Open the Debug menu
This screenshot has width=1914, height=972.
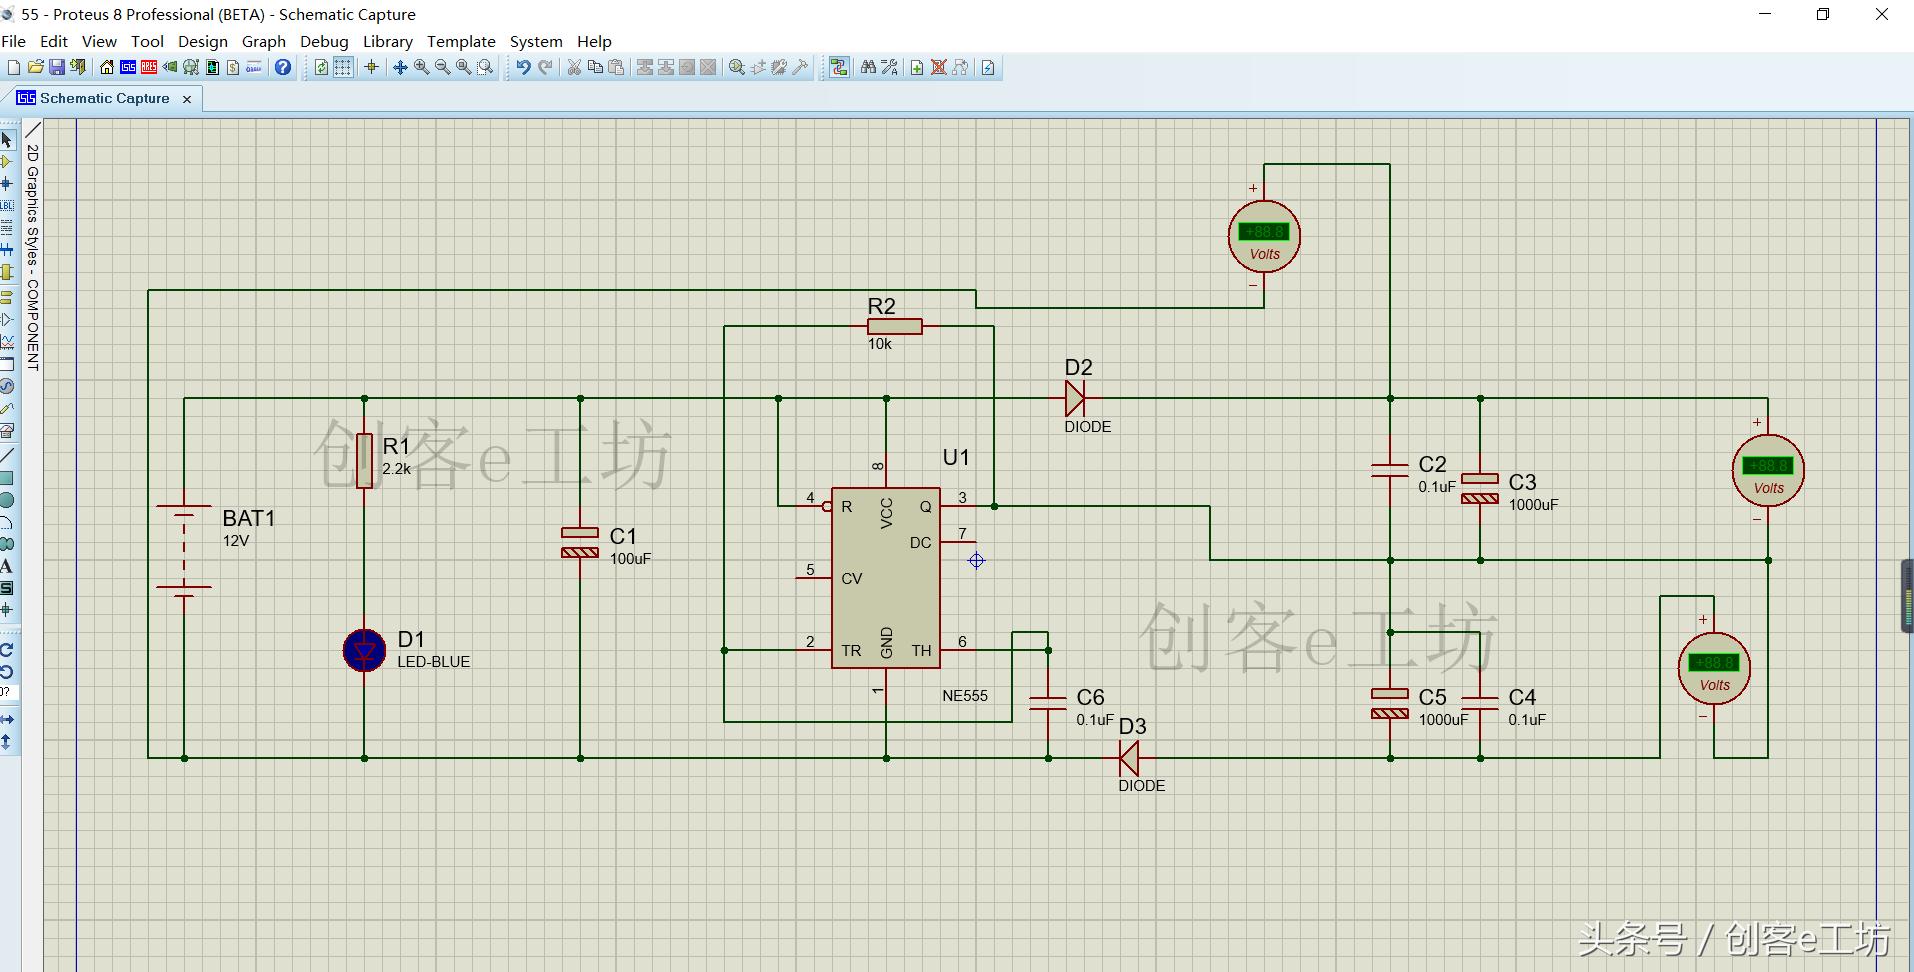tap(324, 41)
